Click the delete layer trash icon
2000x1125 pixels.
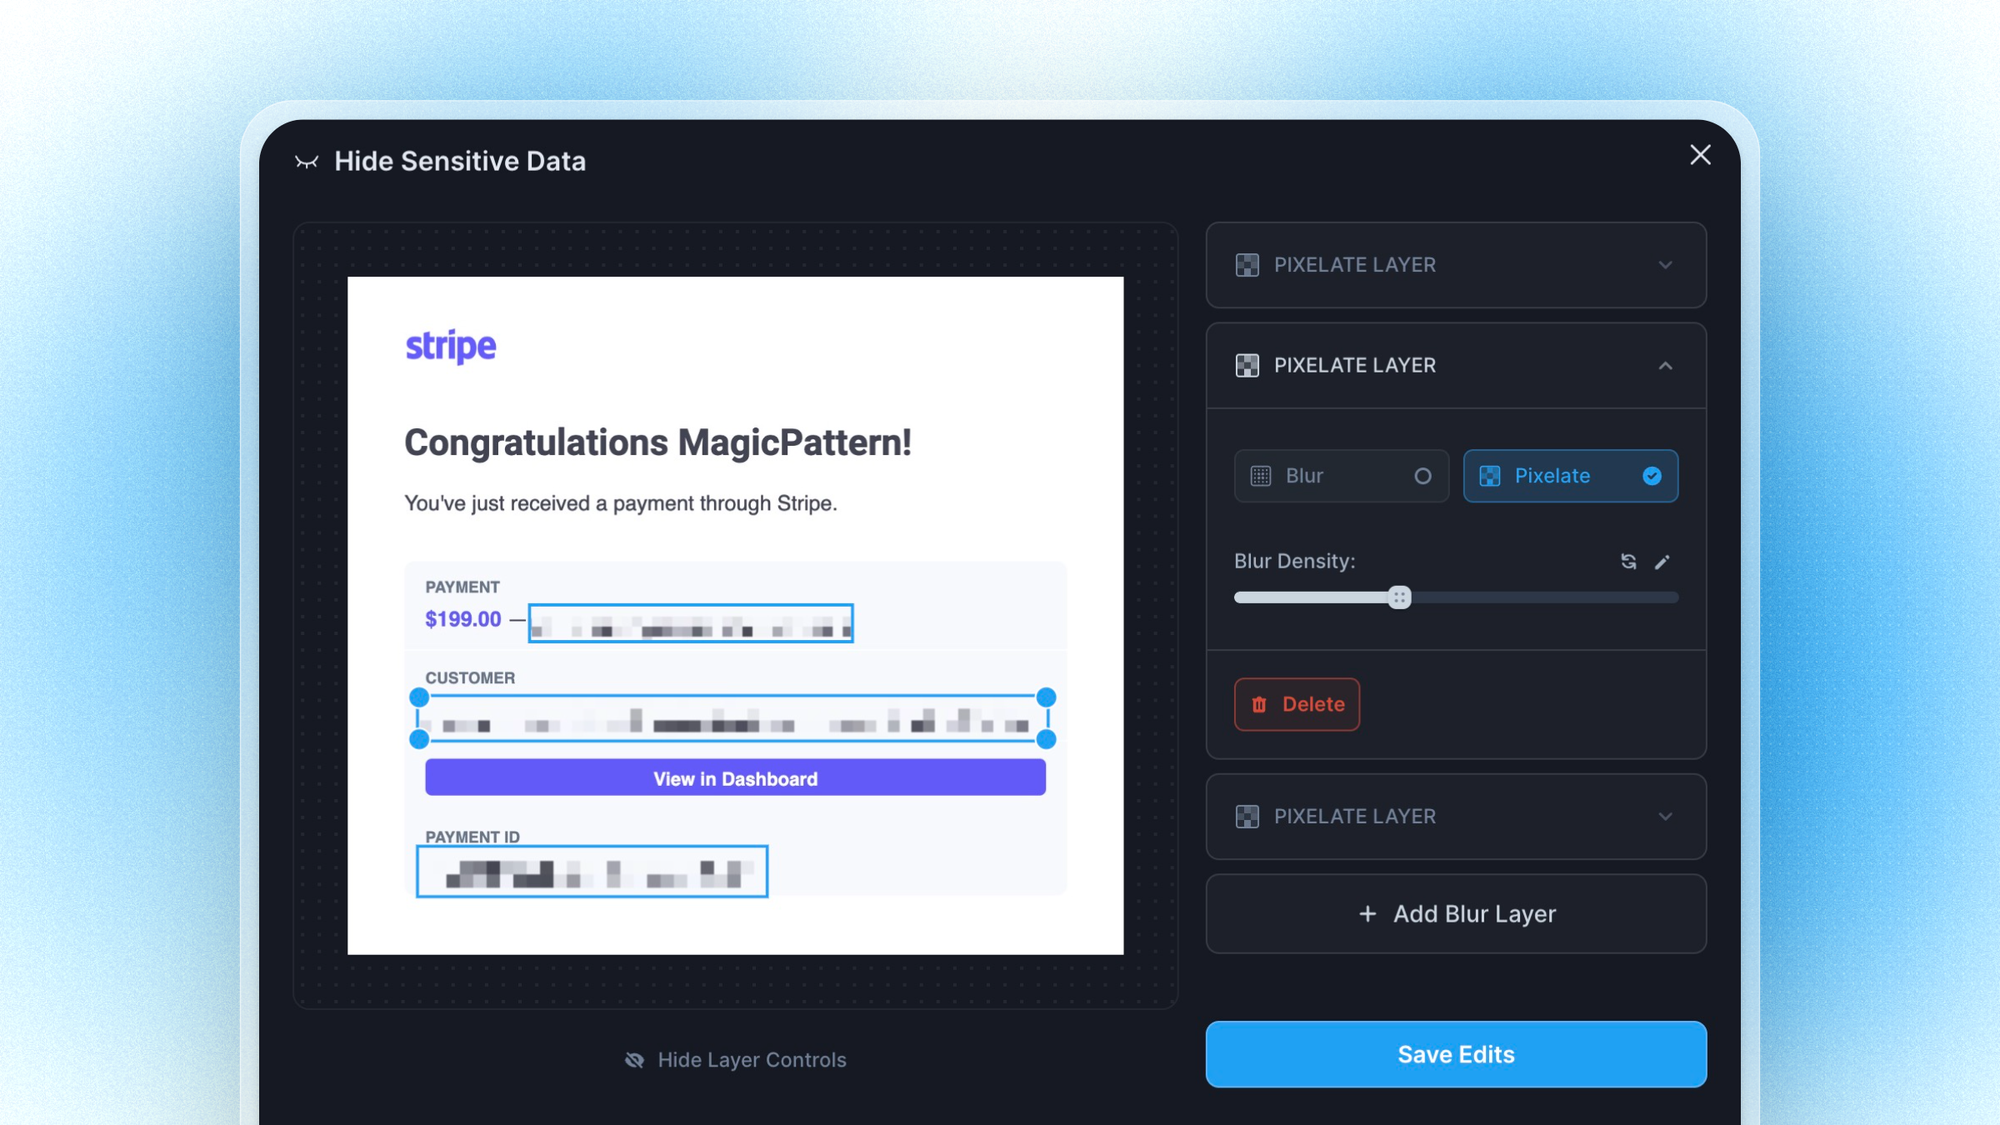[1260, 703]
